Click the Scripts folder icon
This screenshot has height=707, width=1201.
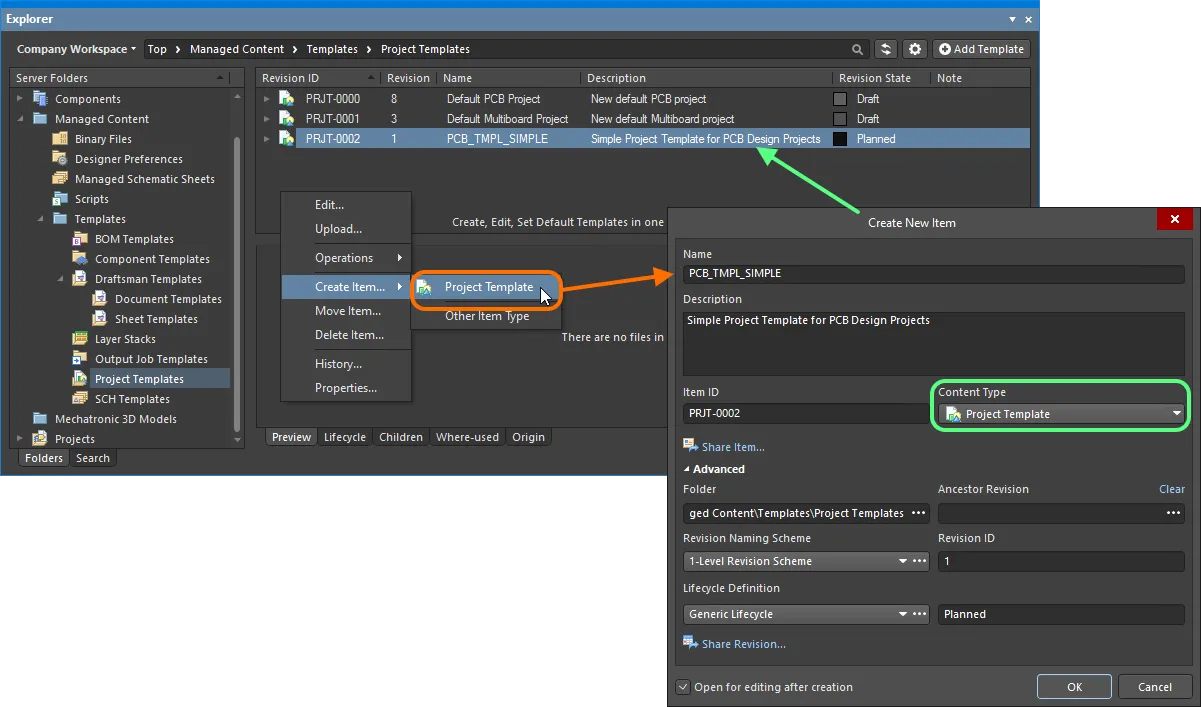60,199
